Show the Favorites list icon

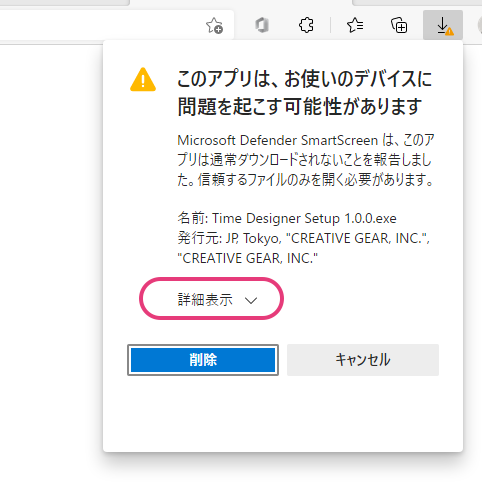pyautogui.click(x=355, y=25)
